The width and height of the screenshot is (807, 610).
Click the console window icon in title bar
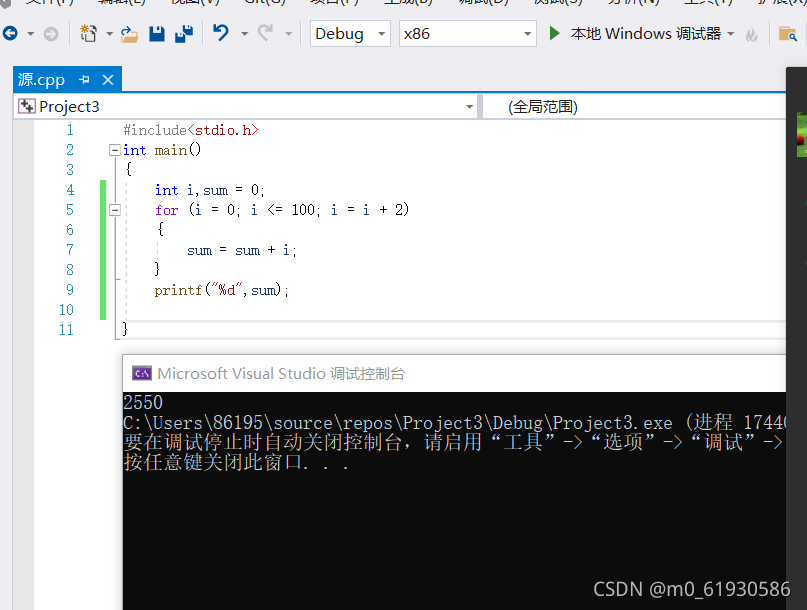(142, 373)
